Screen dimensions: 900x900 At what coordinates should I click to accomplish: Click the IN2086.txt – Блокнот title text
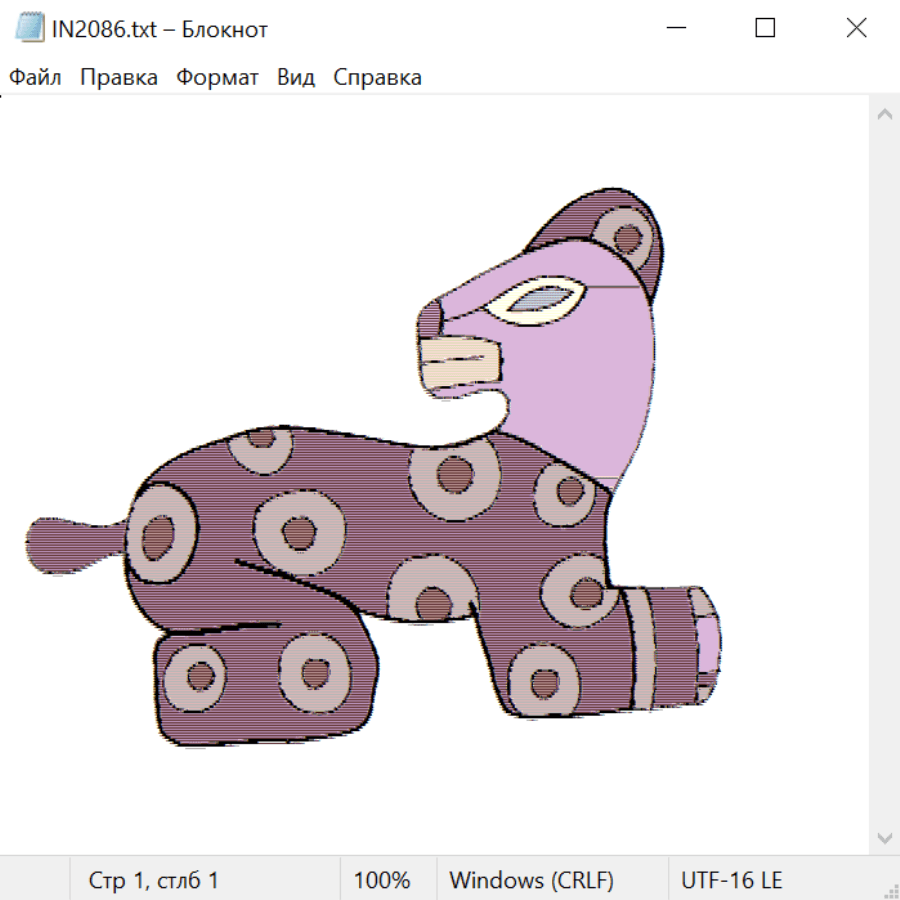pyautogui.click(x=160, y=29)
